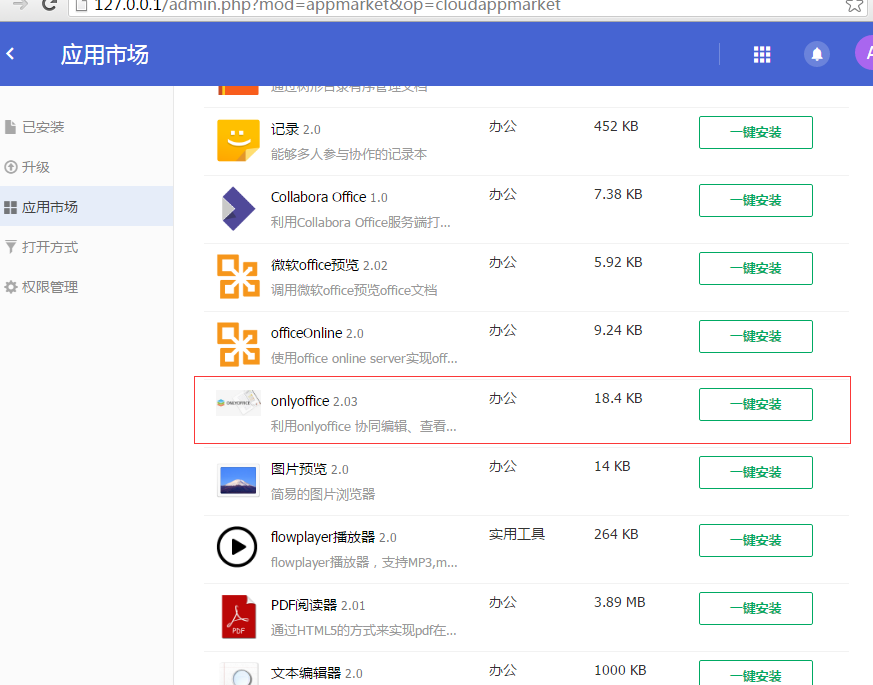Bookmark page with star icon
The image size is (873, 685).
point(854,6)
